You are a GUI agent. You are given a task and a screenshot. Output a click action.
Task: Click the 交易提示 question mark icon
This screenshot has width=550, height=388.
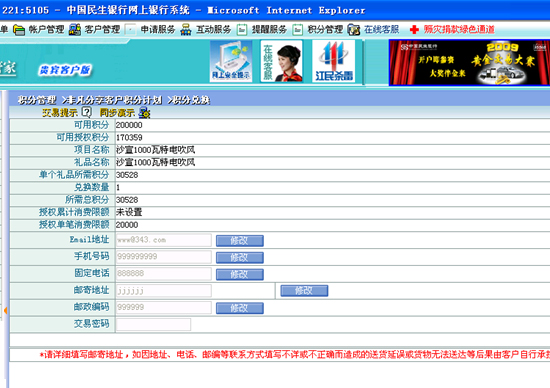pyautogui.click(x=87, y=112)
